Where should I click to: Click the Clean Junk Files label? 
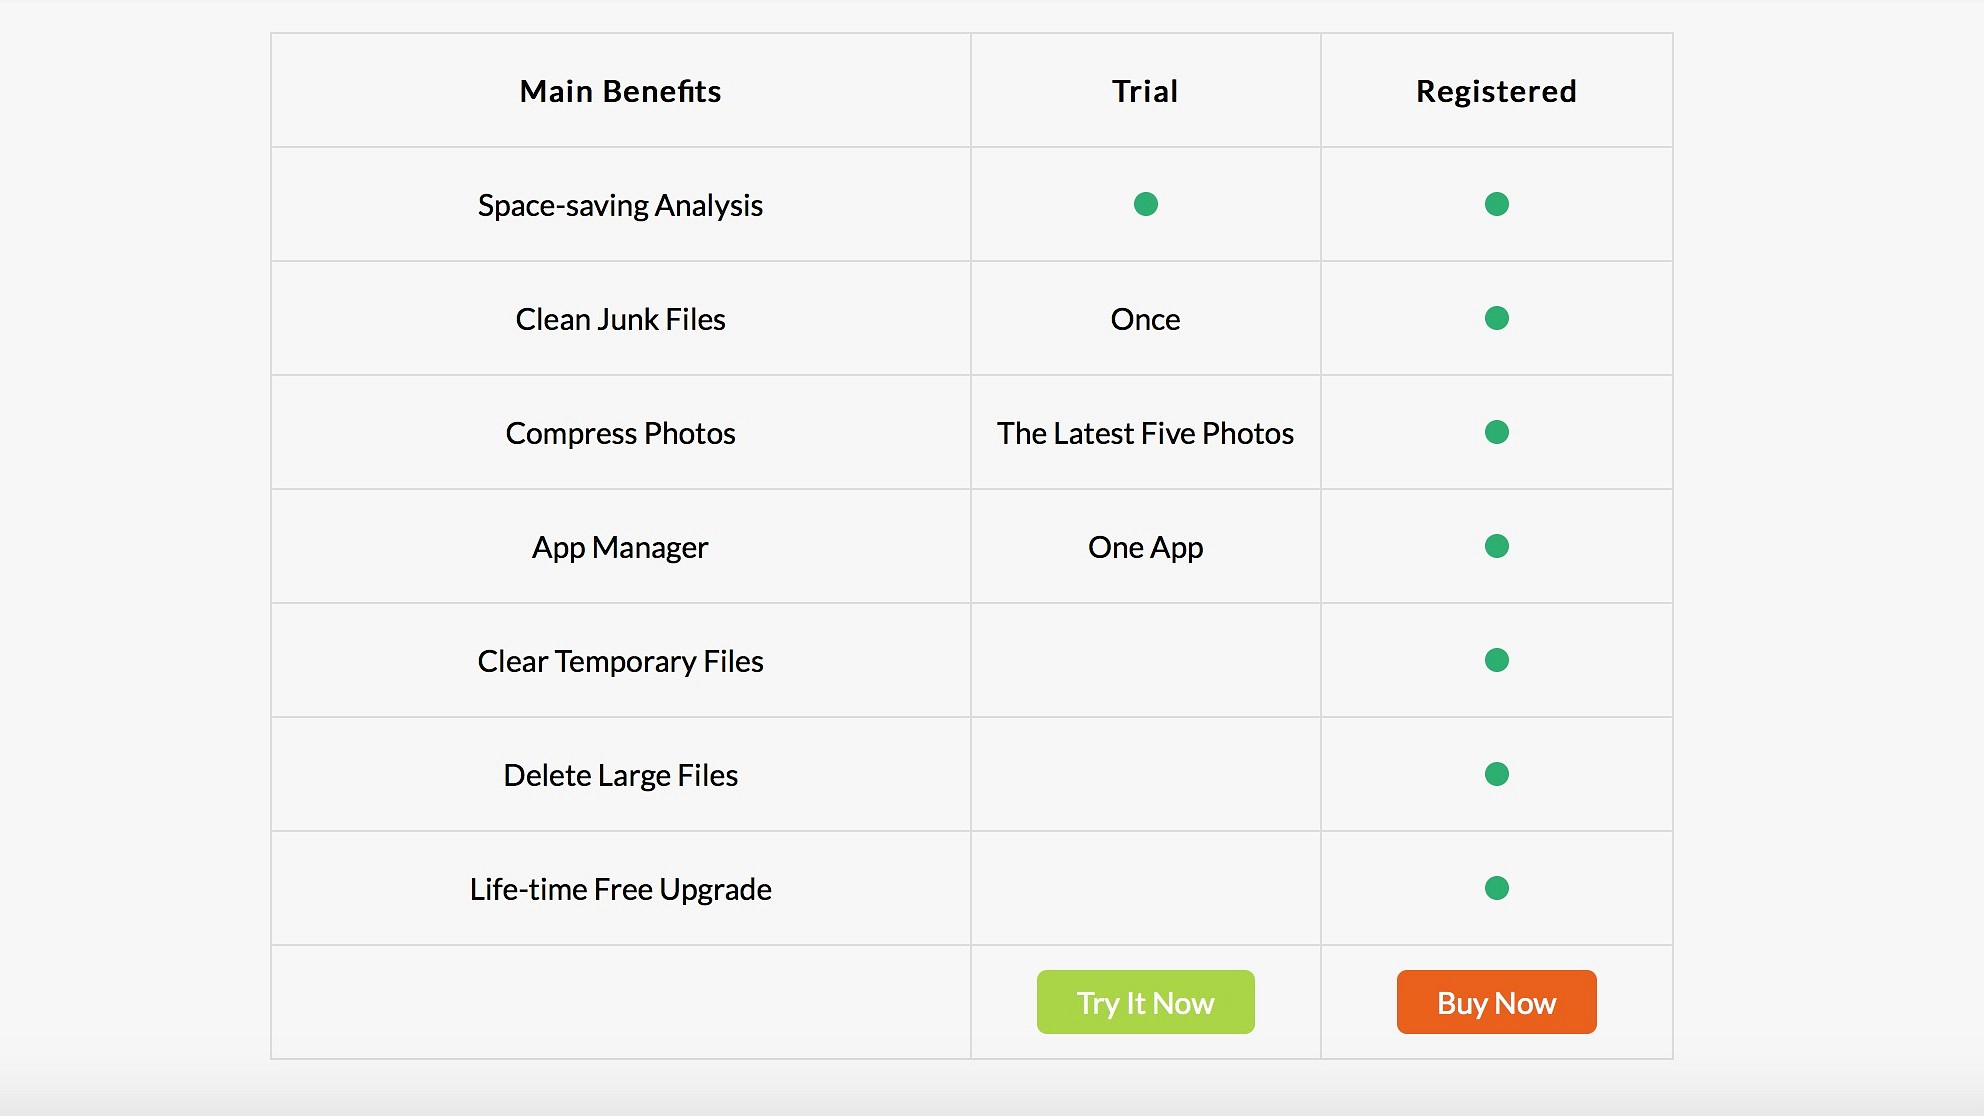click(620, 319)
